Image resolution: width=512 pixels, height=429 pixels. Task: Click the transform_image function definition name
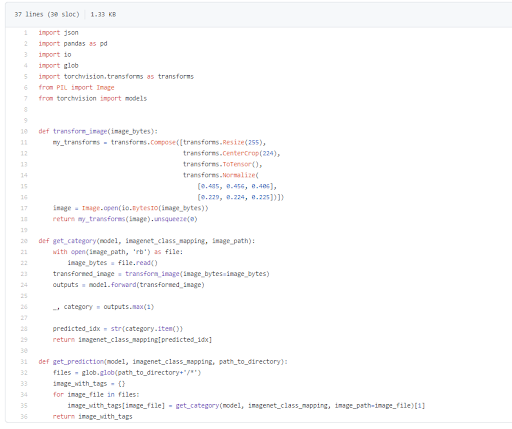[x=80, y=131]
